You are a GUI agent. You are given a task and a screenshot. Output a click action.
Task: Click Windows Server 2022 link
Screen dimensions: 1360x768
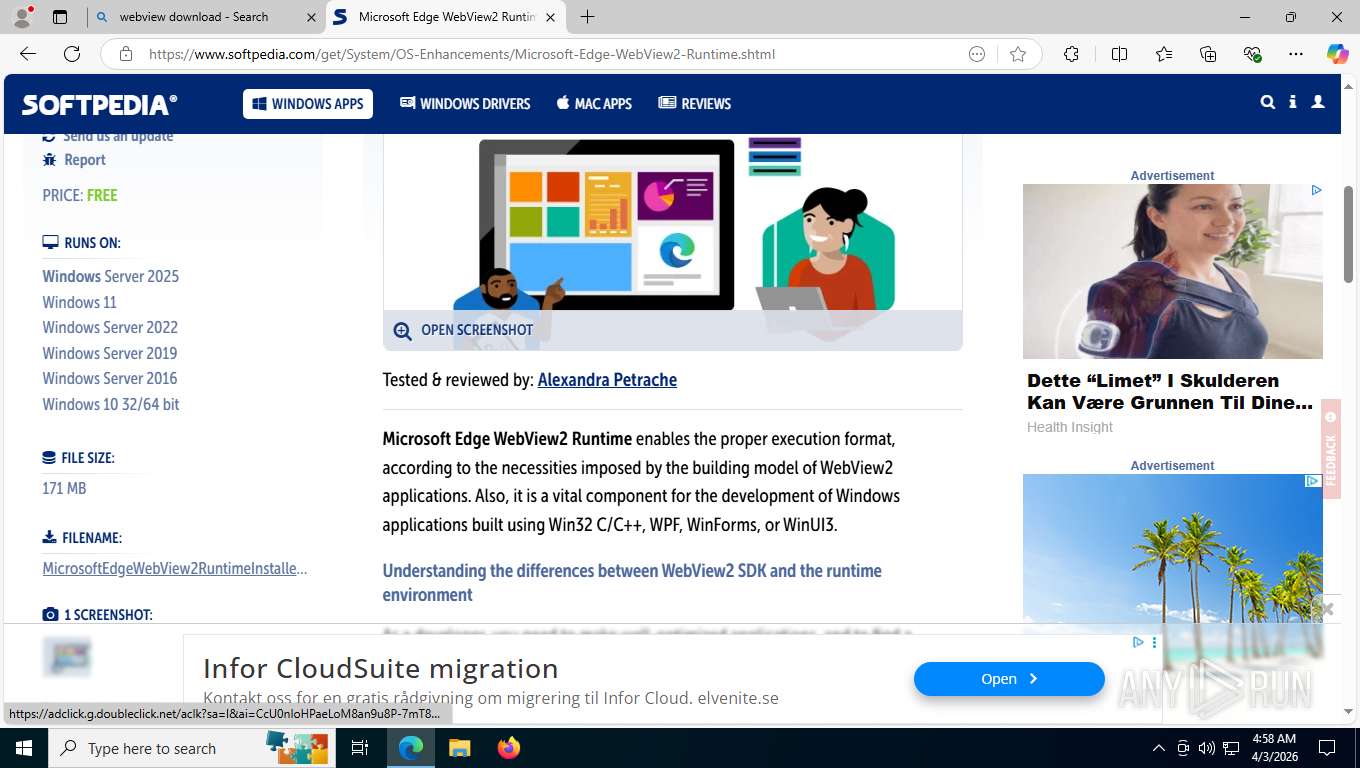pyautogui.click(x=110, y=327)
